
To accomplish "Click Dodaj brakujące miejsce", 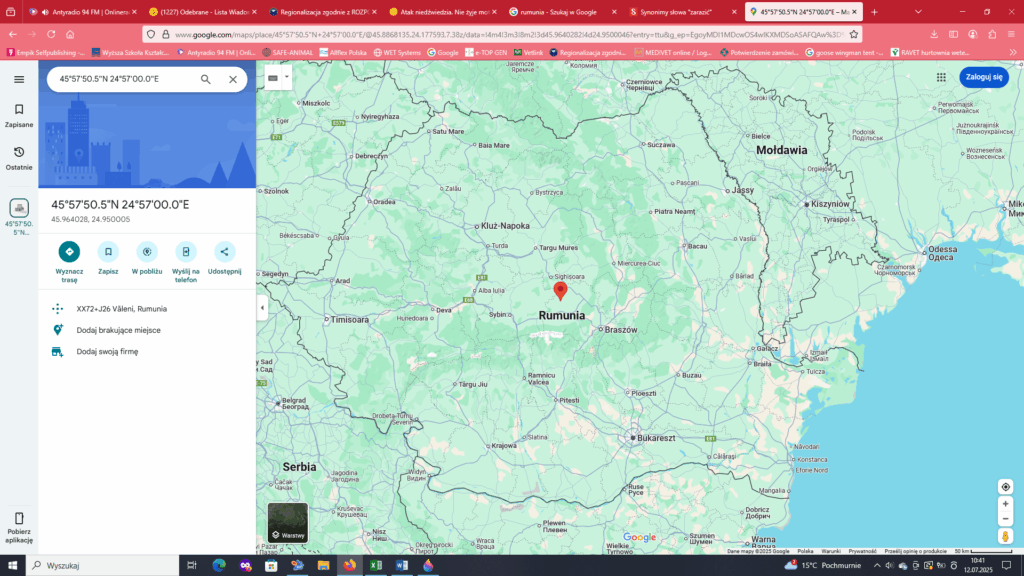I will (118, 330).
